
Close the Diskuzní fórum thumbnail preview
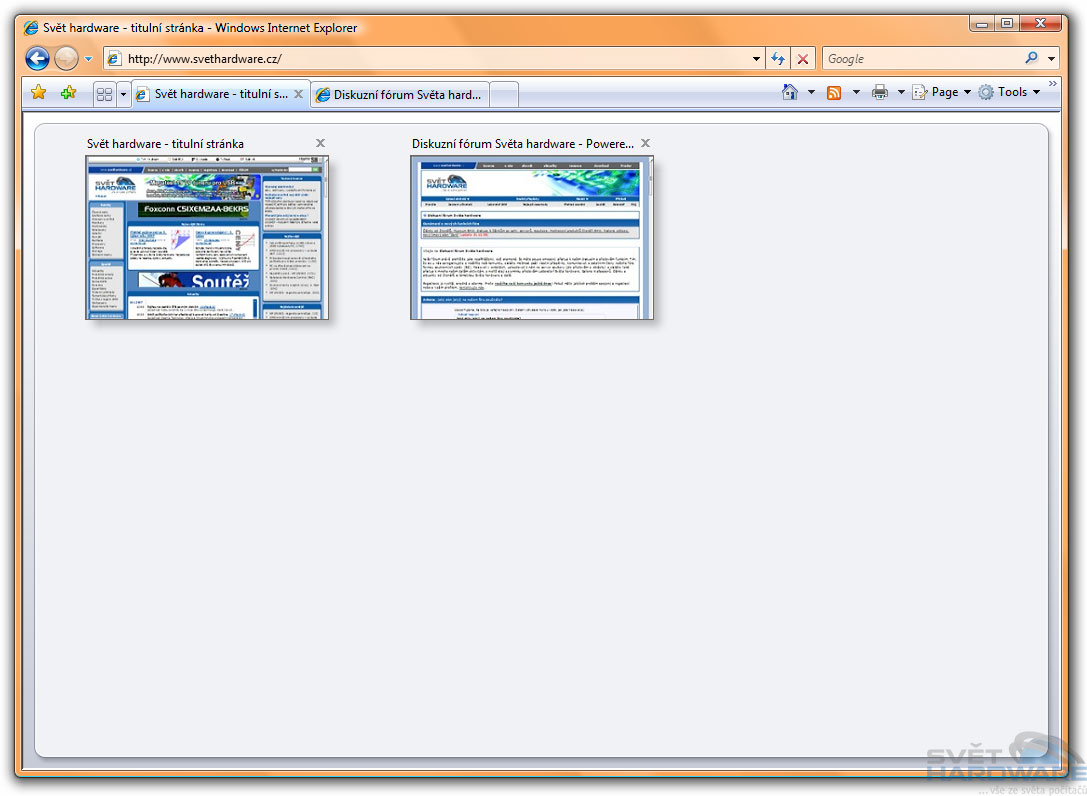[x=646, y=143]
